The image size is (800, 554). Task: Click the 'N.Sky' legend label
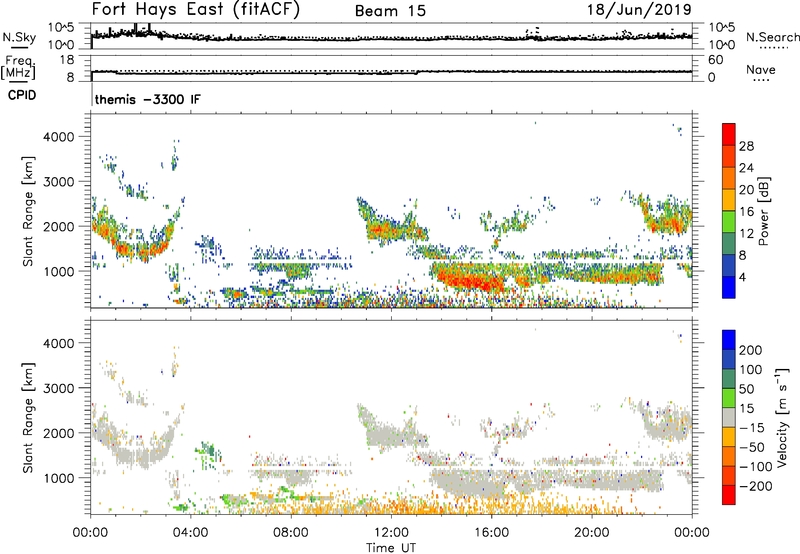19,37
